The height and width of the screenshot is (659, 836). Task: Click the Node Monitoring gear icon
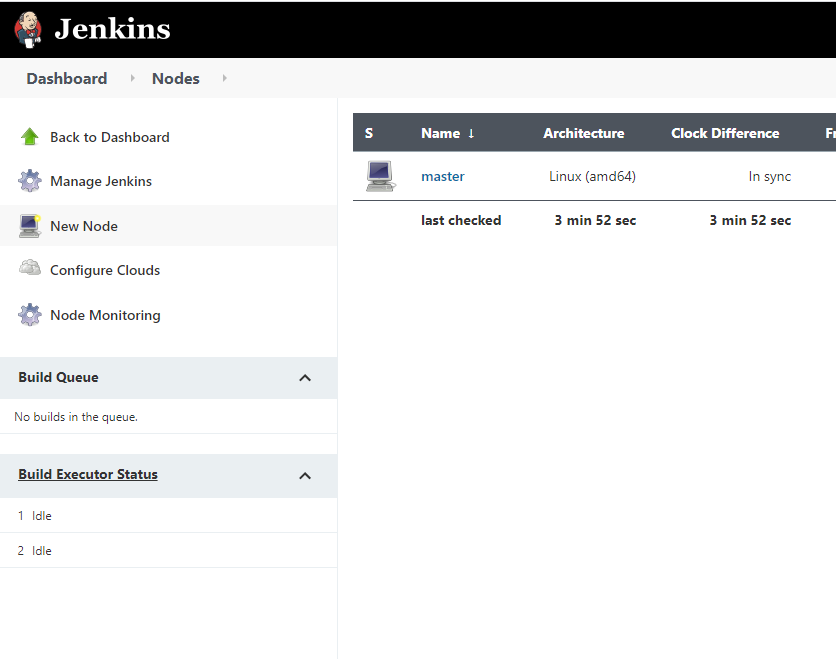[x=29, y=315]
